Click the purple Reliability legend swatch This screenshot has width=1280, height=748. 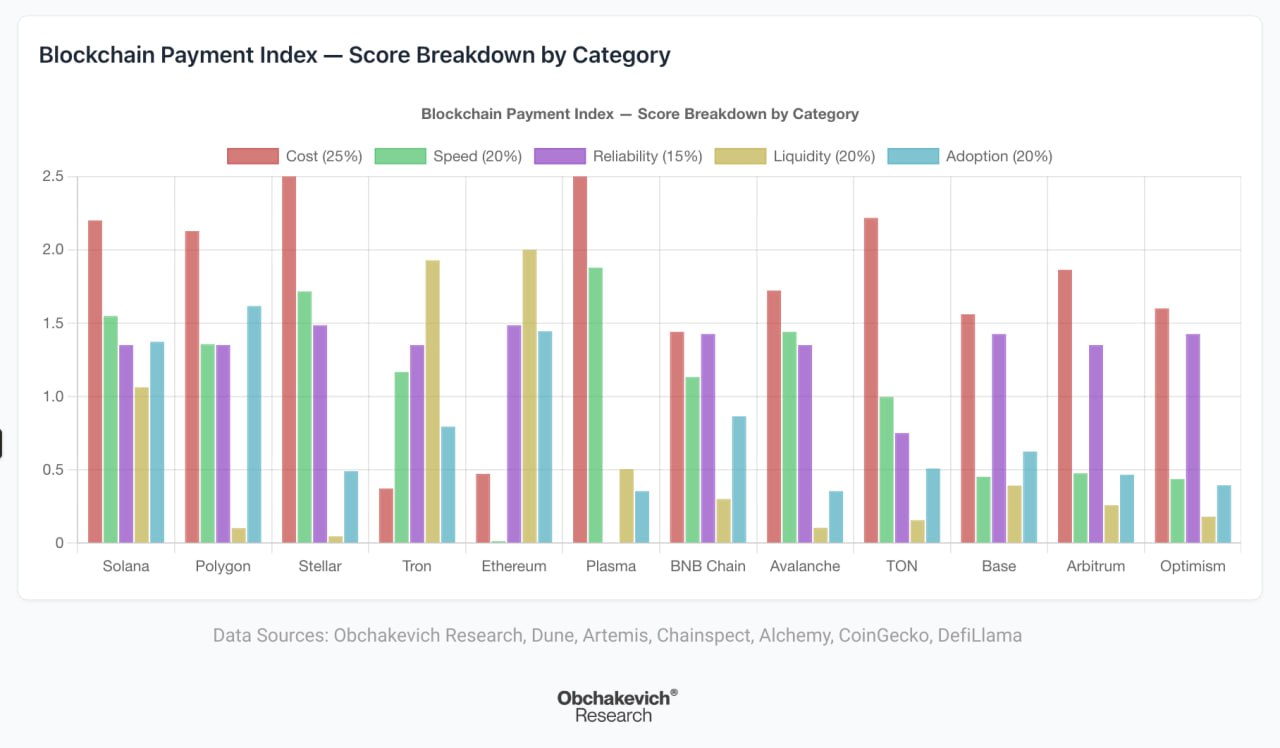point(560,156)
